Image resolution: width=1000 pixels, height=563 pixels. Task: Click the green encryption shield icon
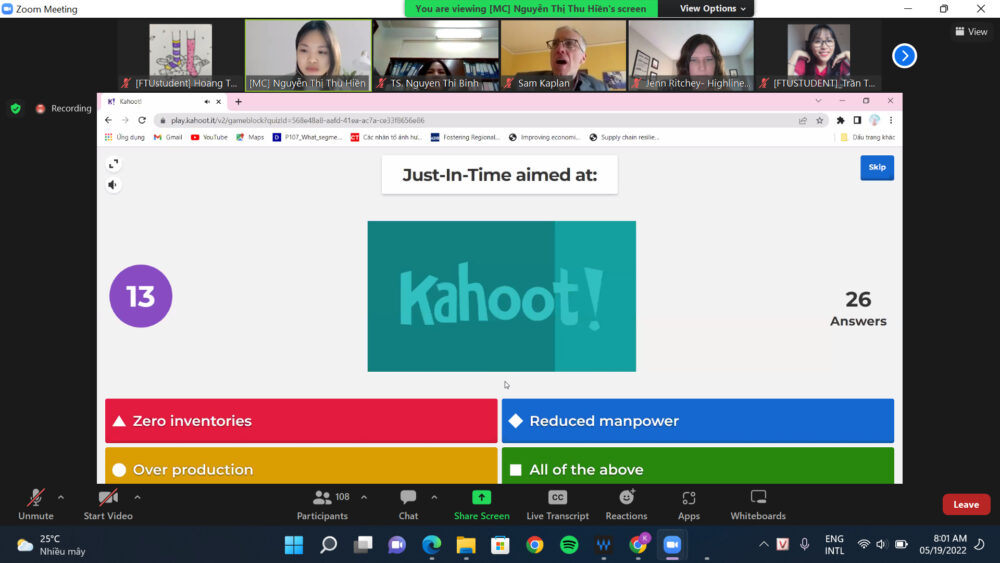[16, 108]
